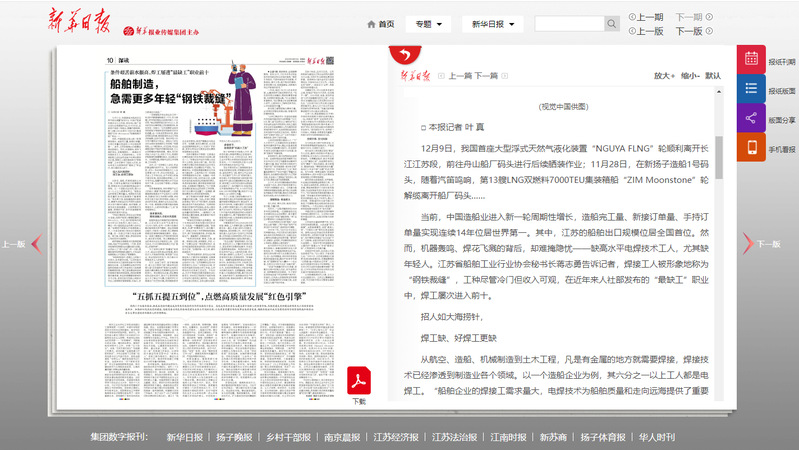Viewport: 799px width, 450px height.
Task: Go to previous page with left red arrow
Action: [x=35, y=243]
